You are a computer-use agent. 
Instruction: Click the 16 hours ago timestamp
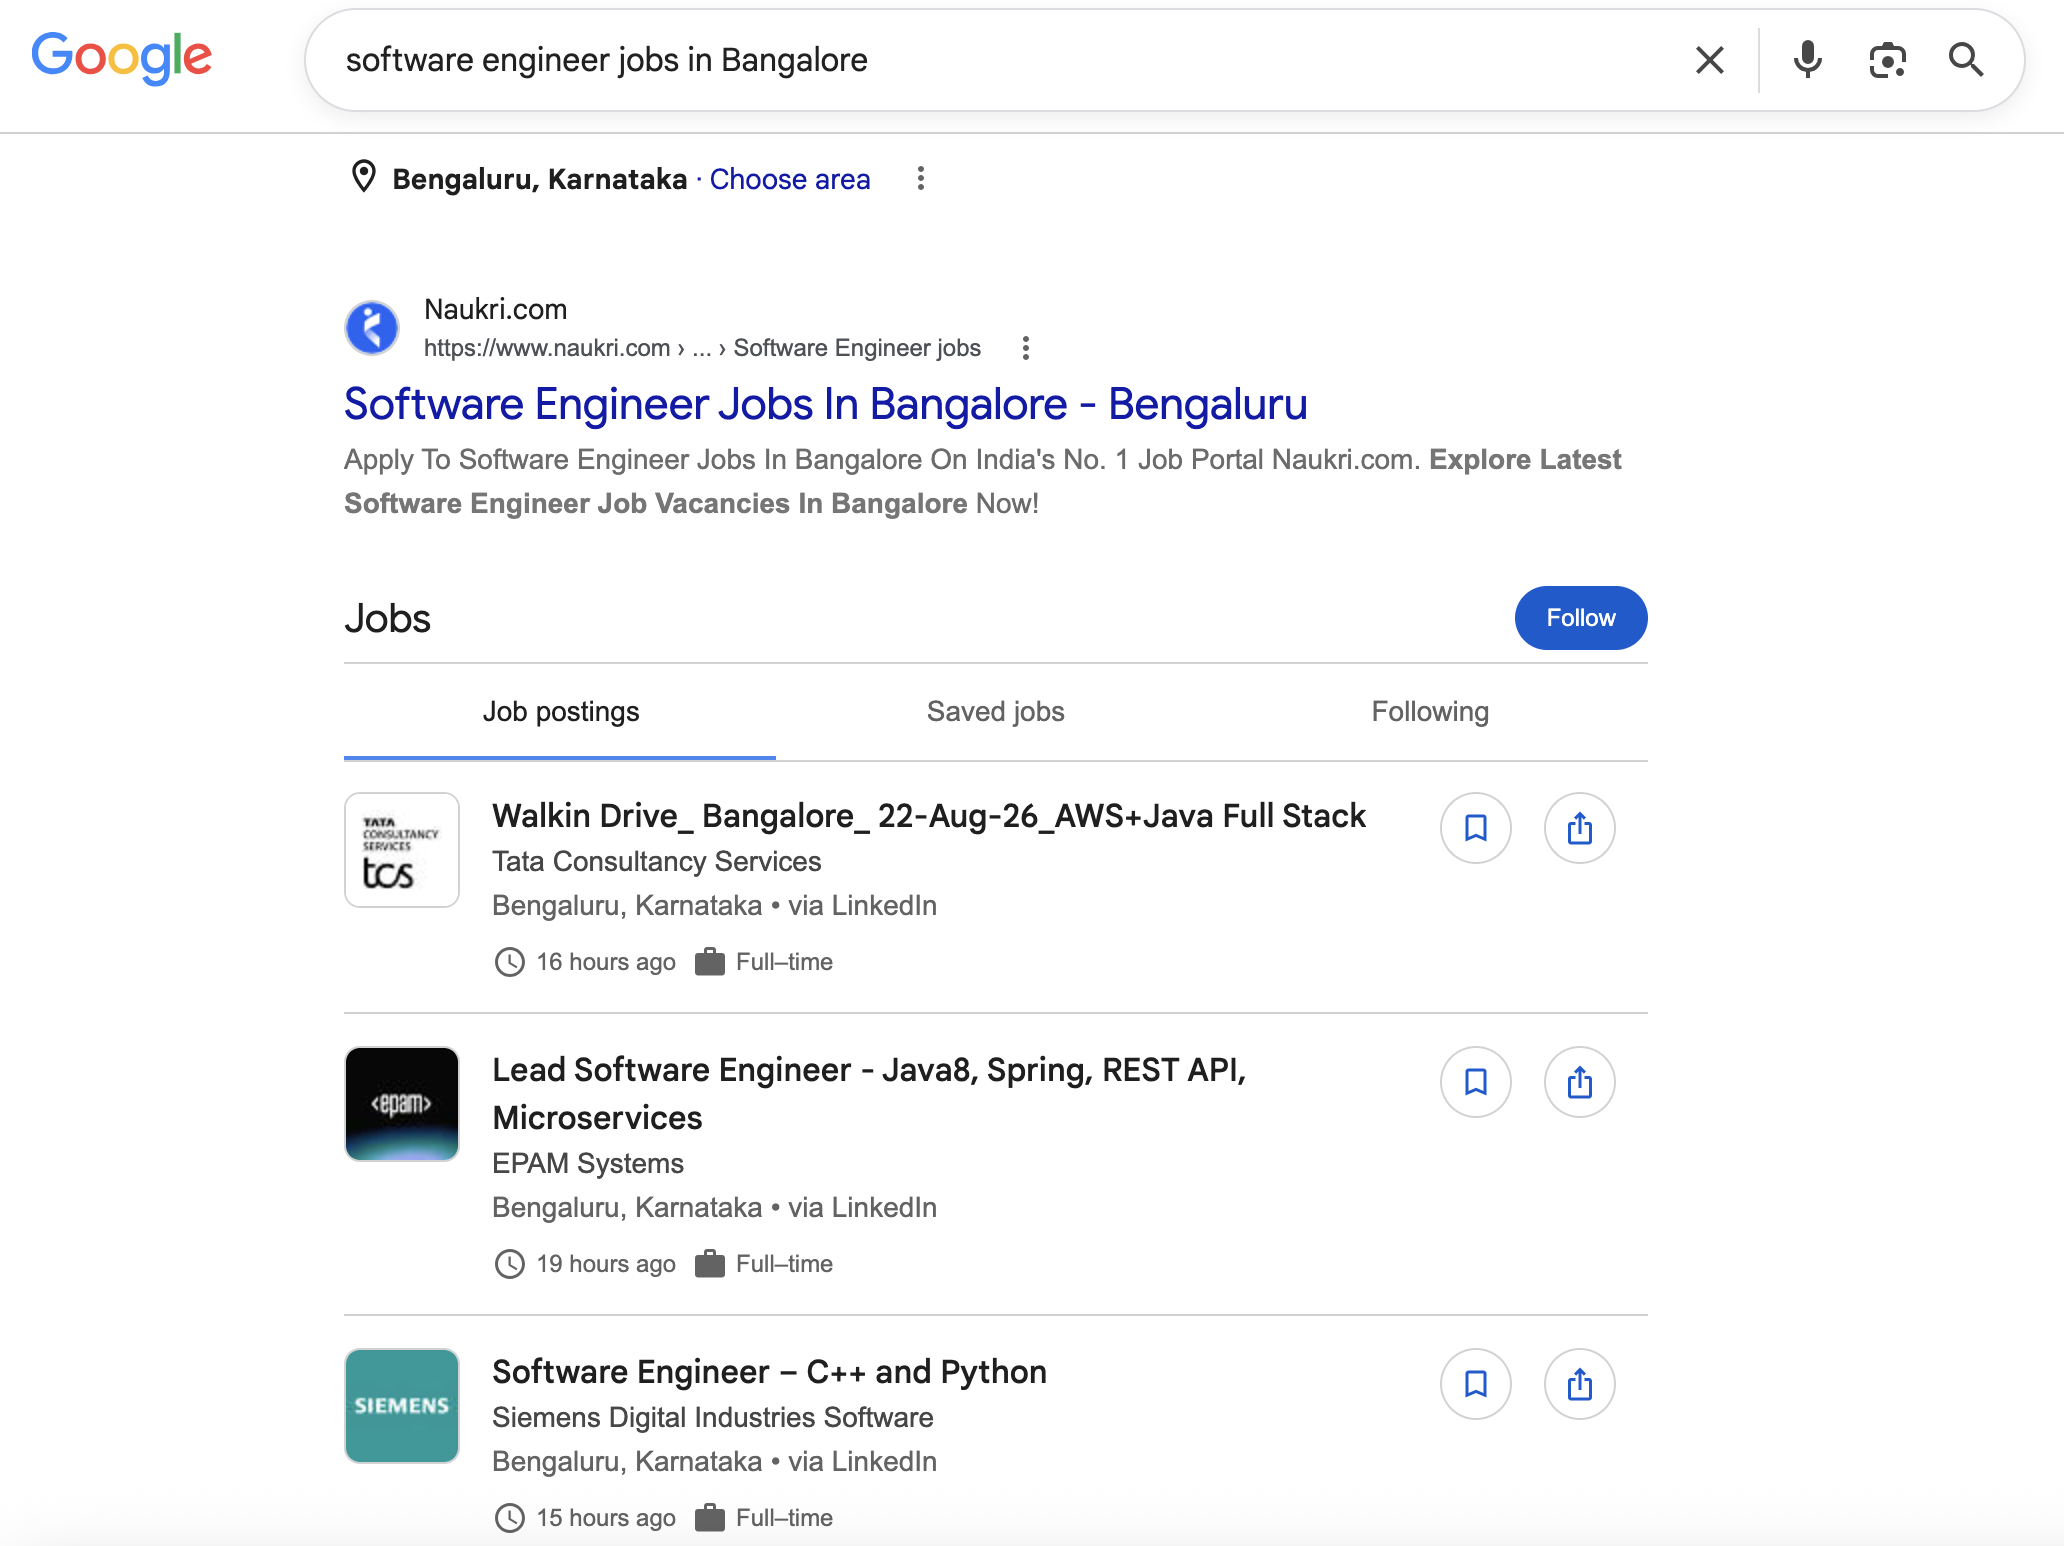[606, 962]
